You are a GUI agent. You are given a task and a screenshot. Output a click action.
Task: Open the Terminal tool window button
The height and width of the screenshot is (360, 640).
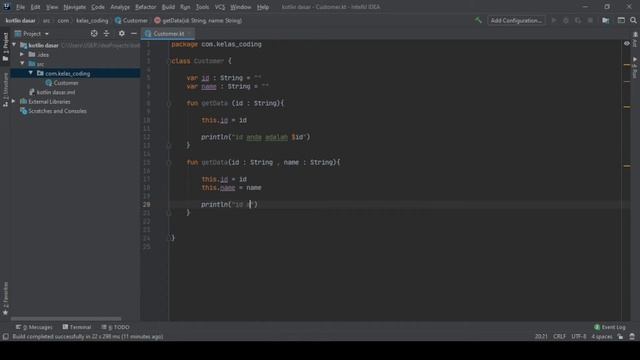[x=77, y=327]
